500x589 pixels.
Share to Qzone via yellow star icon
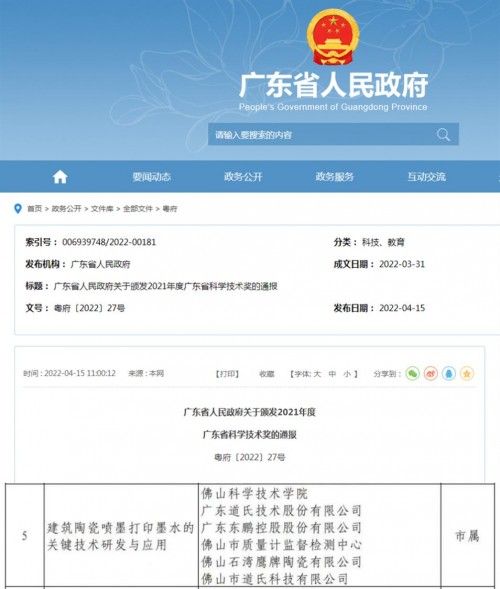[x=467, y=373]
